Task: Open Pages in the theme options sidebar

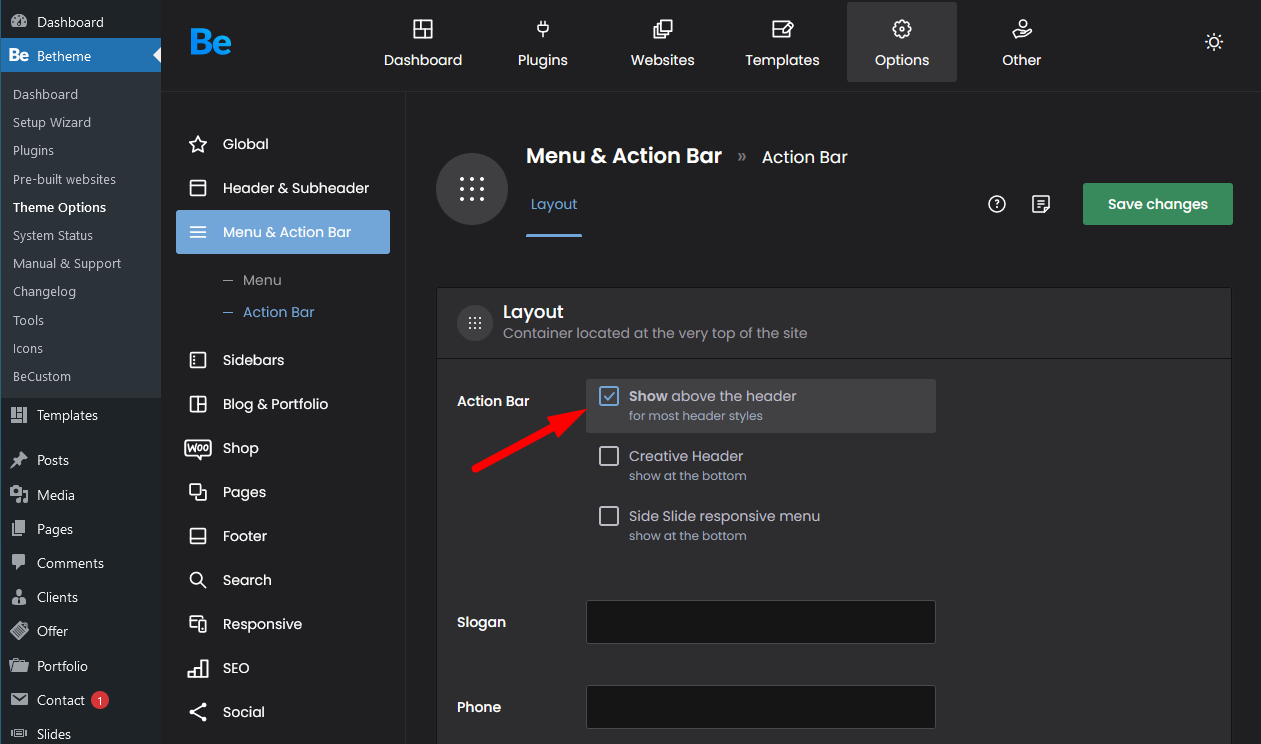Action: [x=283, y=492]
